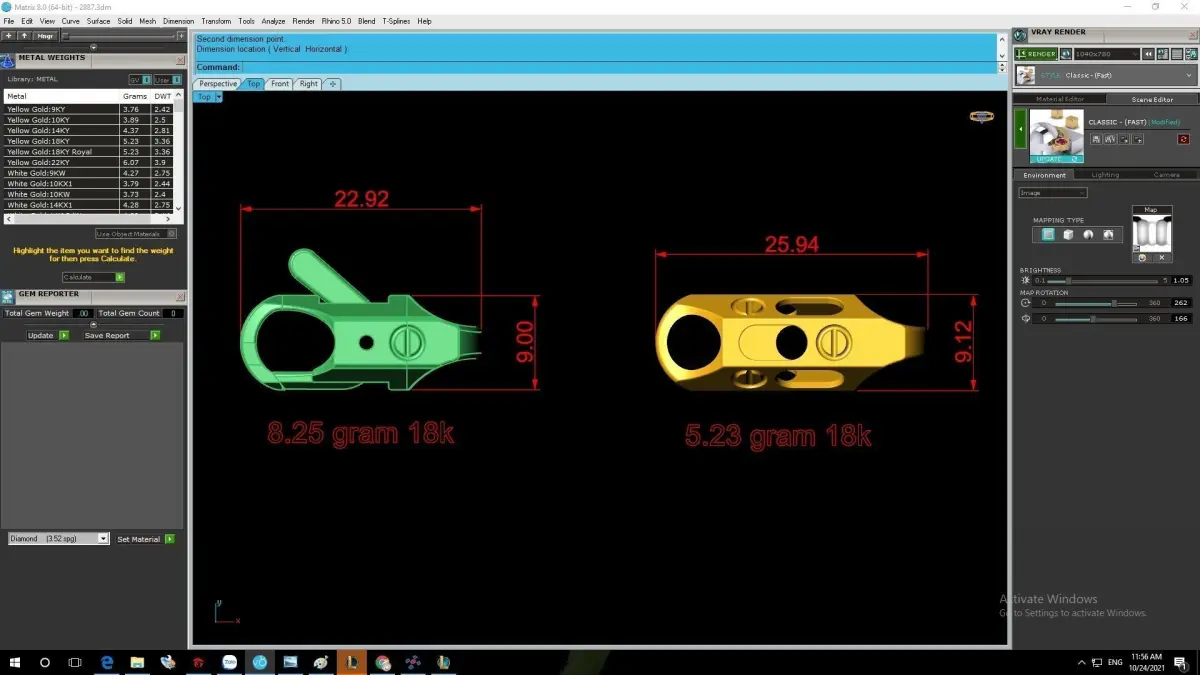Adjust the Brightness slider

coord(1103,281)
